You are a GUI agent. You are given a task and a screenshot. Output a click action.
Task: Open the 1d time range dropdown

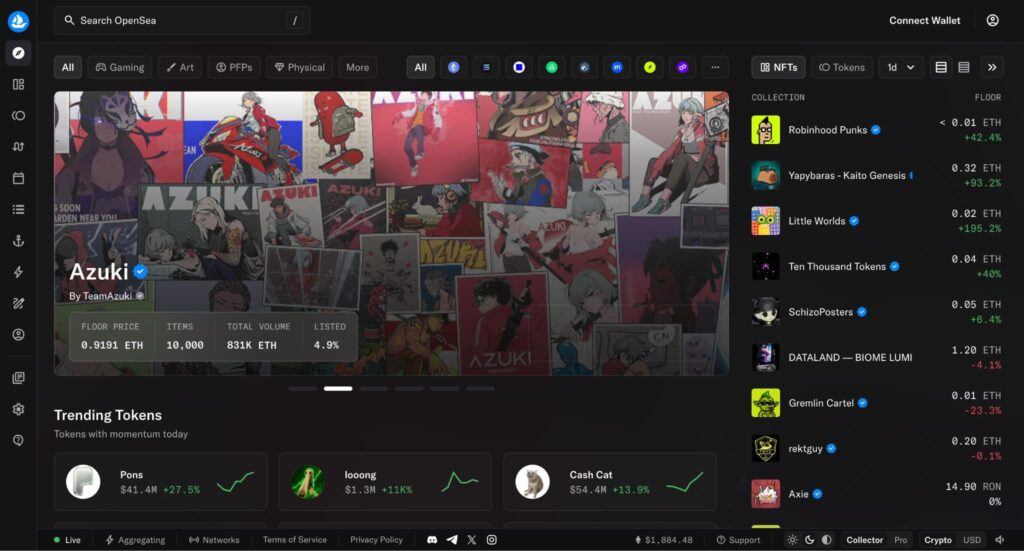pos(900,67)
